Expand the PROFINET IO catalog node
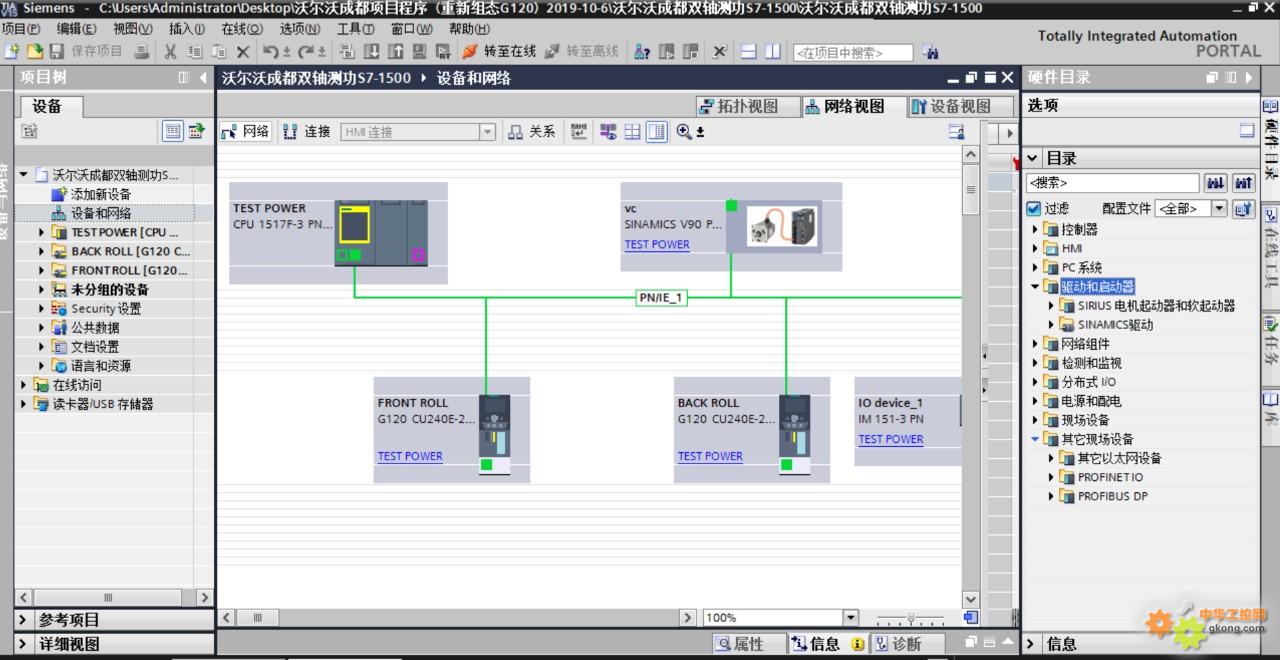This screenshot has width=1280, height=660. point(1051,477)
